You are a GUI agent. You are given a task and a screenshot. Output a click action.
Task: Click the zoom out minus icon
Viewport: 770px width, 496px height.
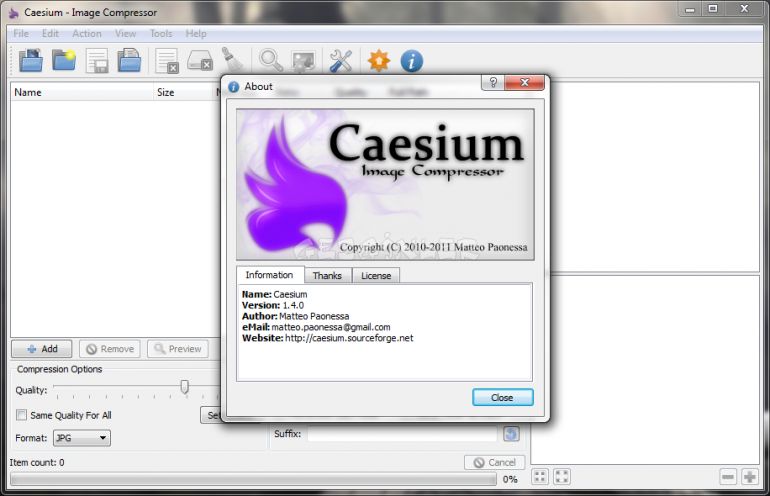[728, 476]
